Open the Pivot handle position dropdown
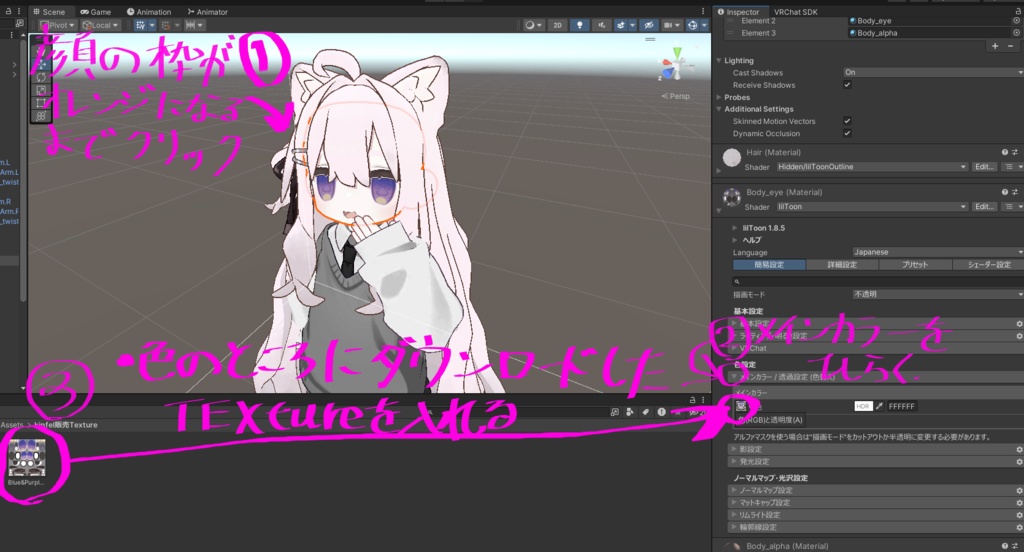This screenshot has width=1024, height=552. (57, 25)
